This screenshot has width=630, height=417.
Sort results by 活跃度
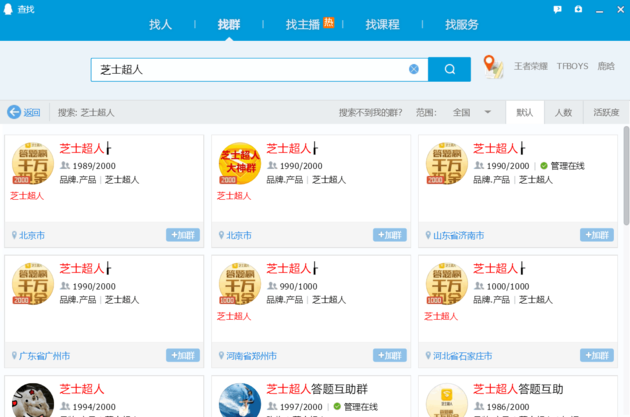(605, 112)
